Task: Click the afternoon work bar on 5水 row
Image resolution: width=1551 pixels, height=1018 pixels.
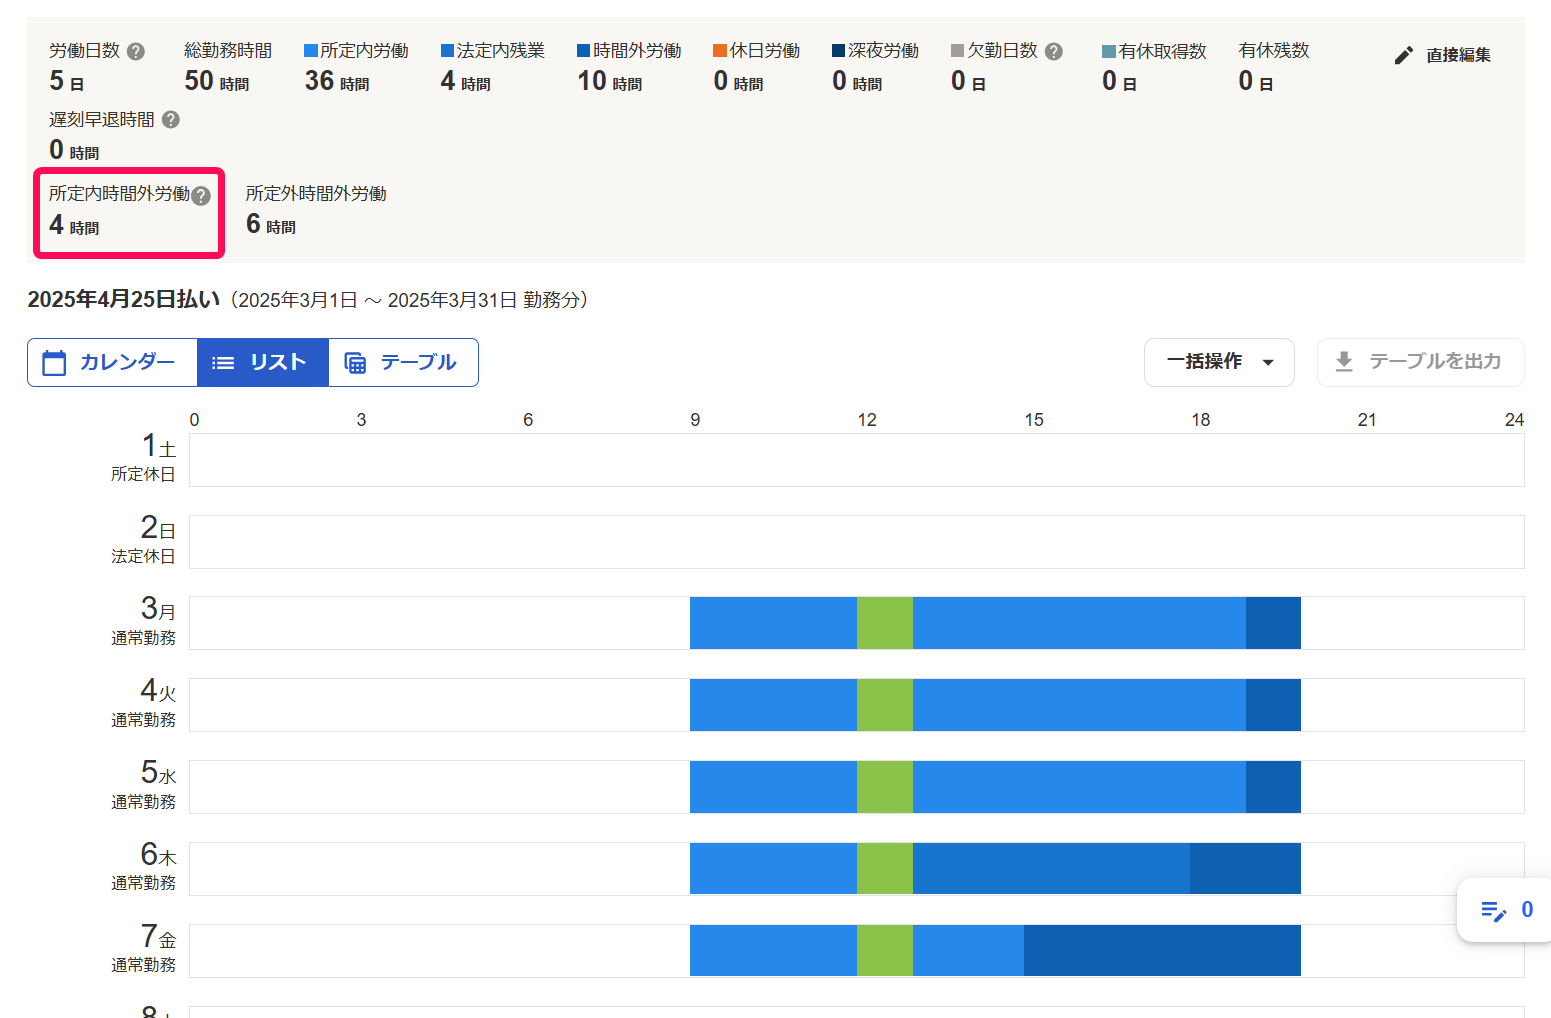Action: click(x=1079, y=787)
